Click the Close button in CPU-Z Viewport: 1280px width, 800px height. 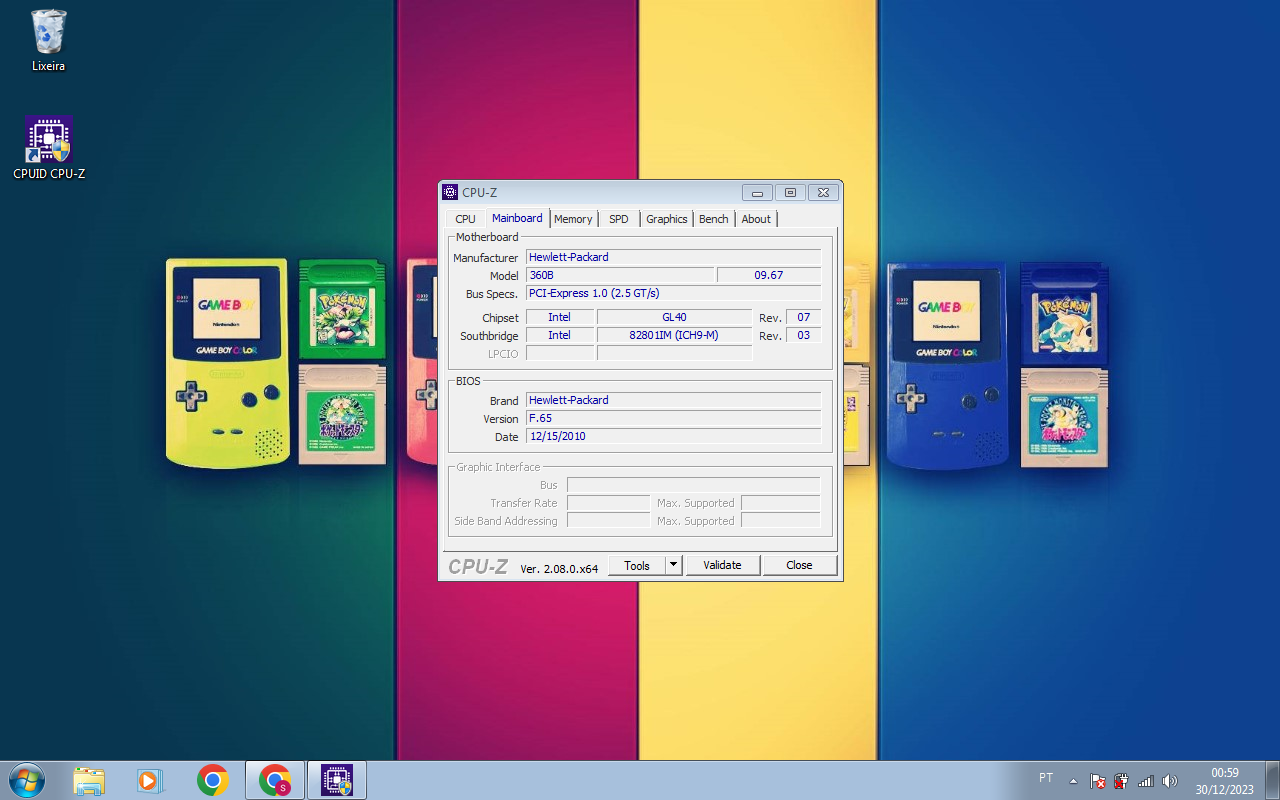(799, 565)
